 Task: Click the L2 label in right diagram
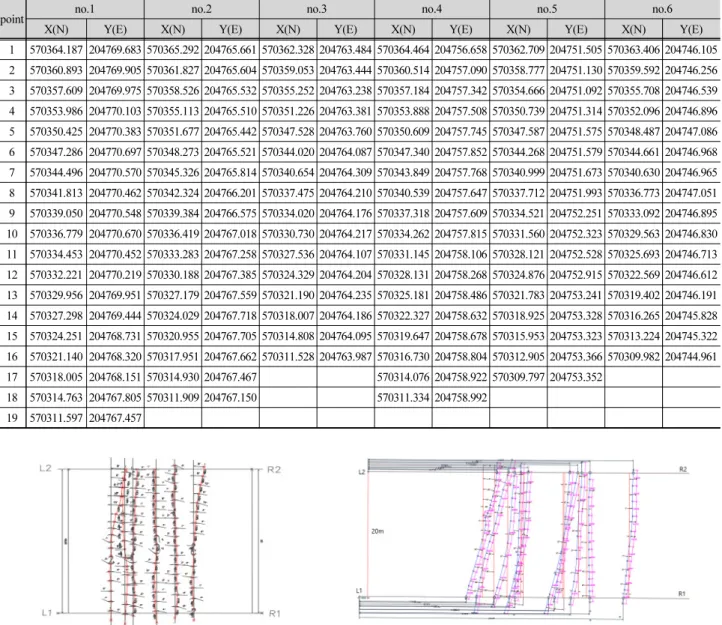pyautogui.click(x=362, y=472)
